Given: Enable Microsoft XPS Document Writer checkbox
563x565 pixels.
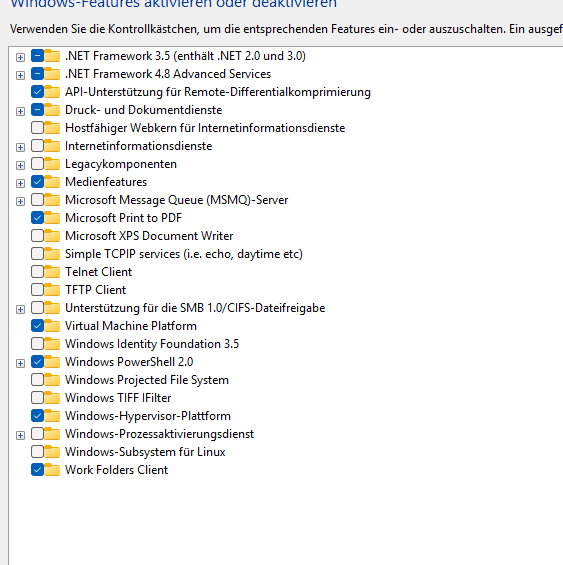Looking at the screenshot, I should [x=37, y=236].
